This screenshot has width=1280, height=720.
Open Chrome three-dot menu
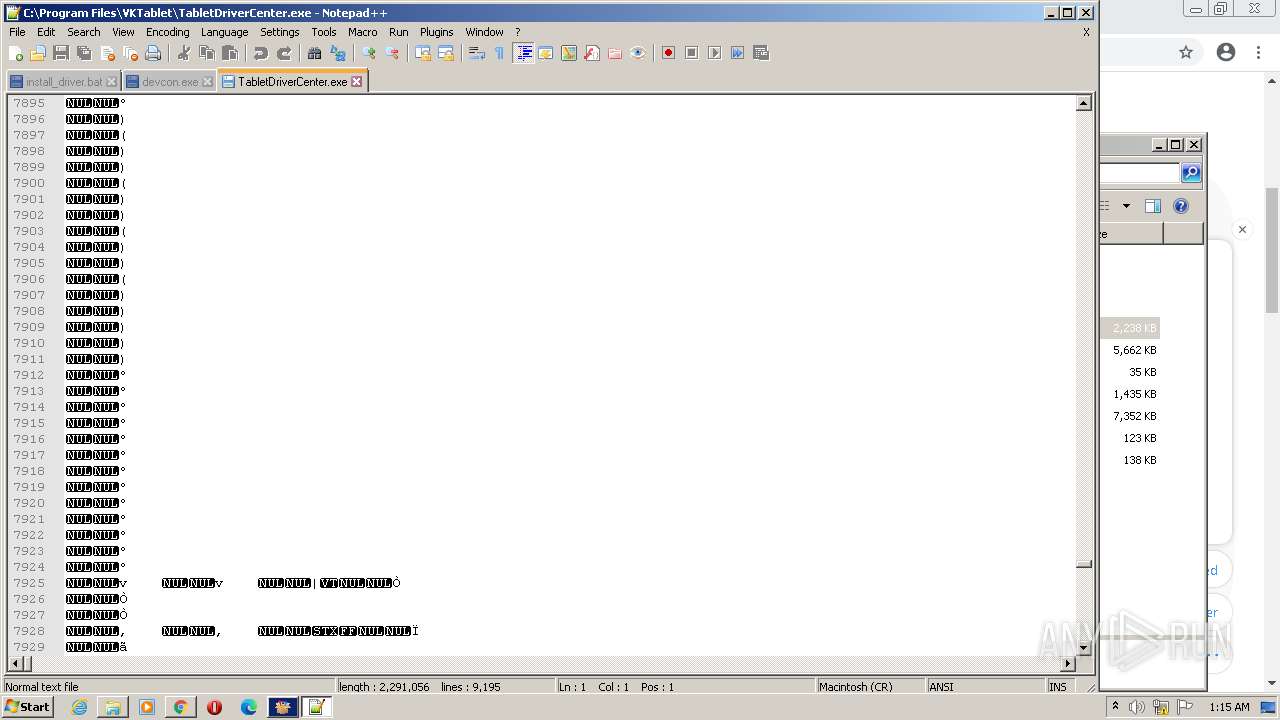coord(1258,52)
